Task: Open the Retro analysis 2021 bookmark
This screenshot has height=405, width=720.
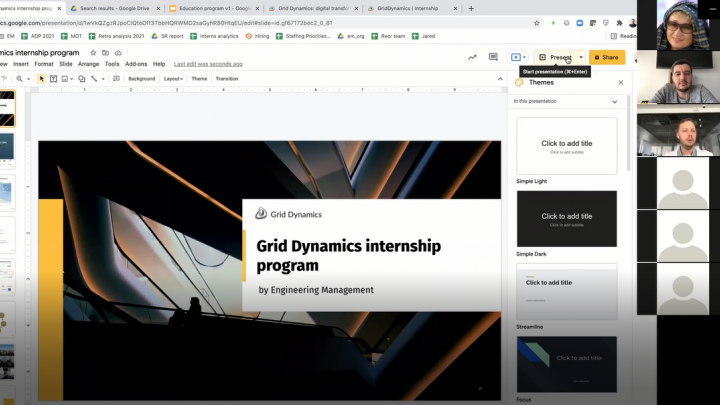Action: click(x=117, y=36)
